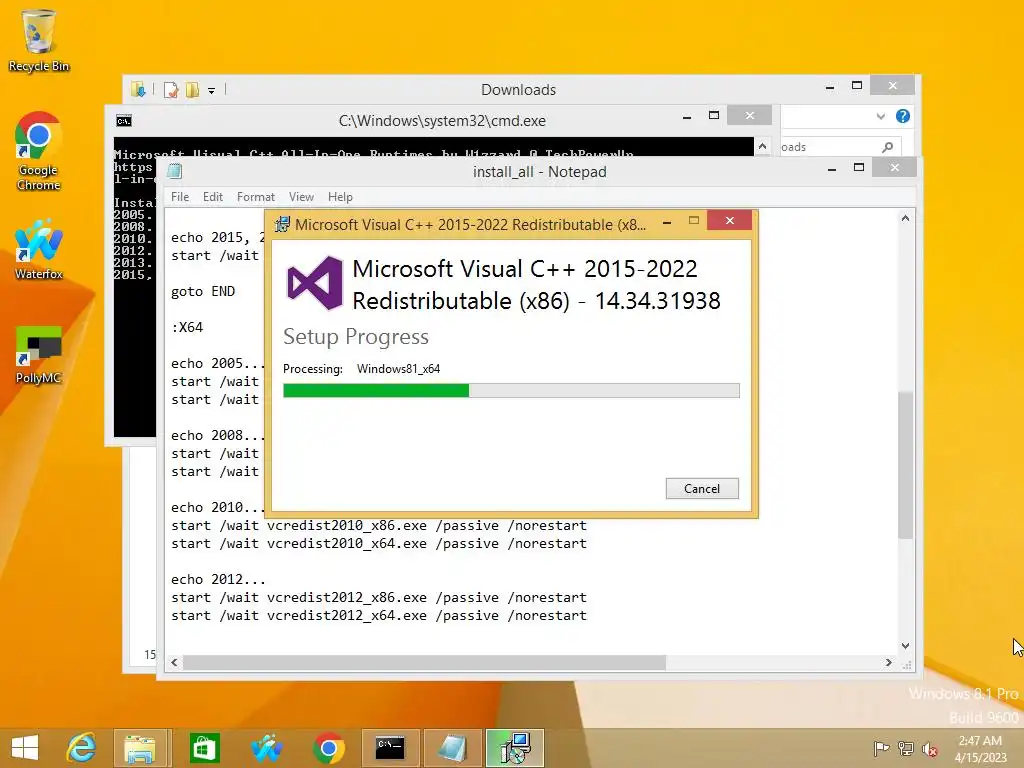This screenshot has width=1024, height=768.
Task: Click Notepad horizontal scrollbar right arrow
Action: (888, 662)
